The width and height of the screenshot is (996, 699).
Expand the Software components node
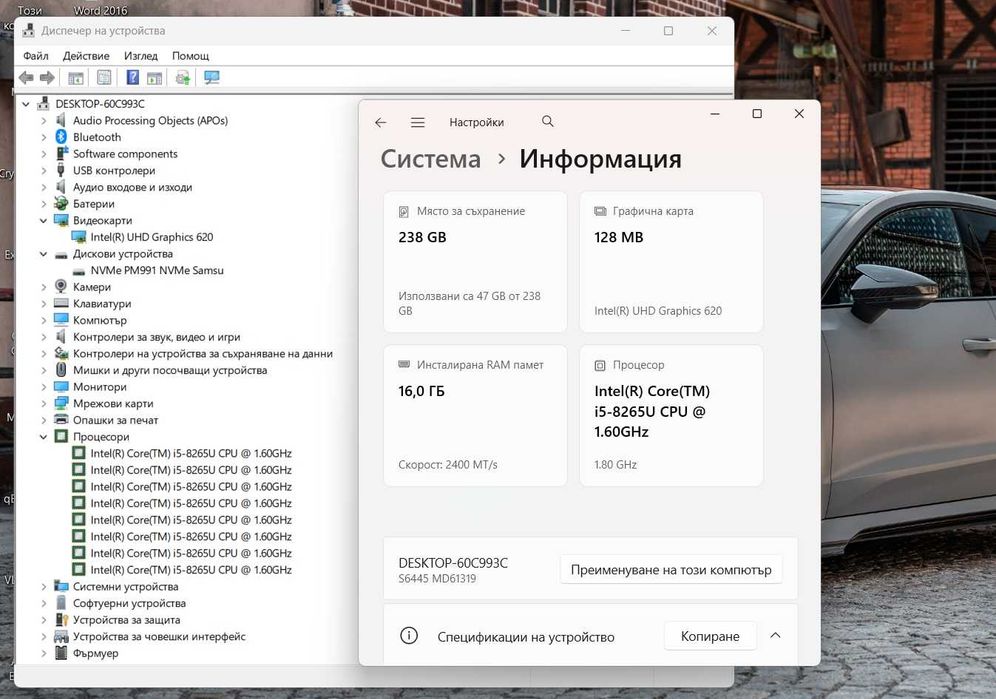(x=43, y=154)
